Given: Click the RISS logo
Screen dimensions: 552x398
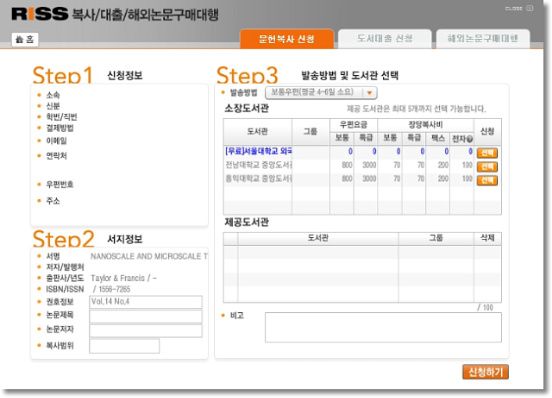Looking at the screenshot, I should 39,14.
